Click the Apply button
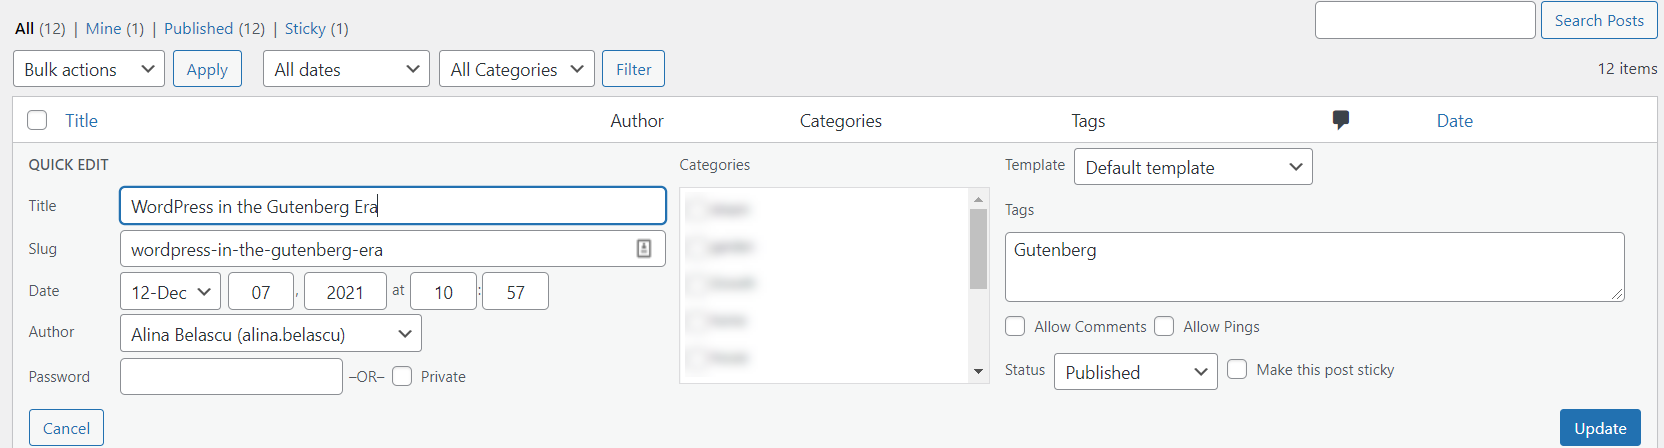1664x448 pixels. tap(207, 69)
